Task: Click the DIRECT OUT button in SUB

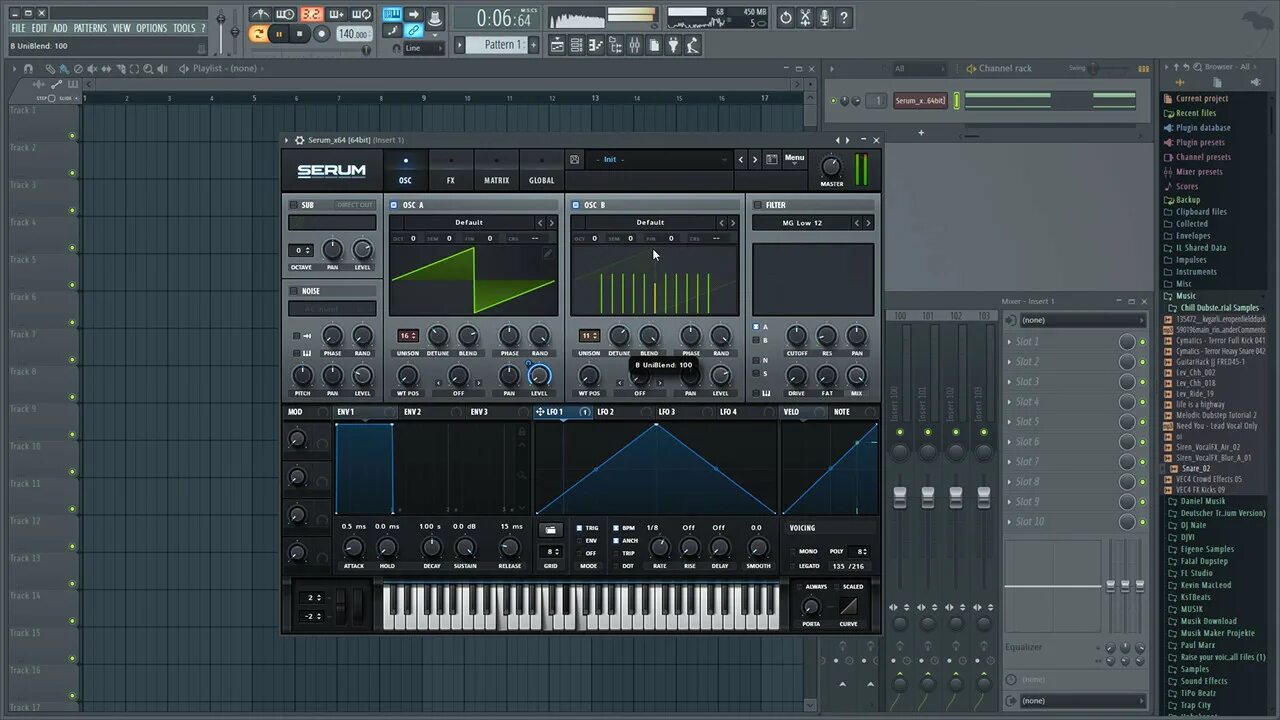Action: (354, 205)
